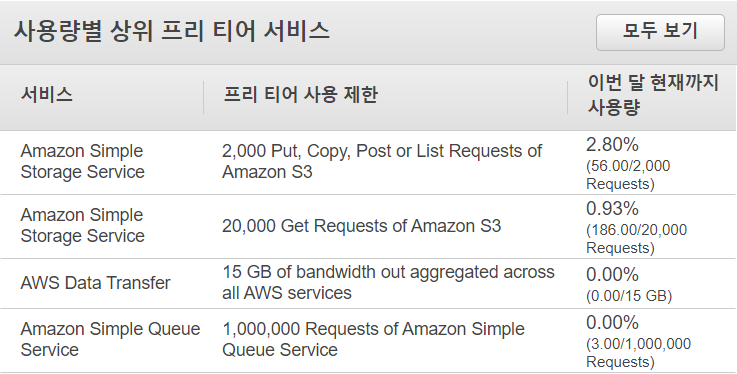Click Amazon Simple Queue Service name
Image resolution: width=737 pixels, height=374 pixels.
click(x=110, y=339)
